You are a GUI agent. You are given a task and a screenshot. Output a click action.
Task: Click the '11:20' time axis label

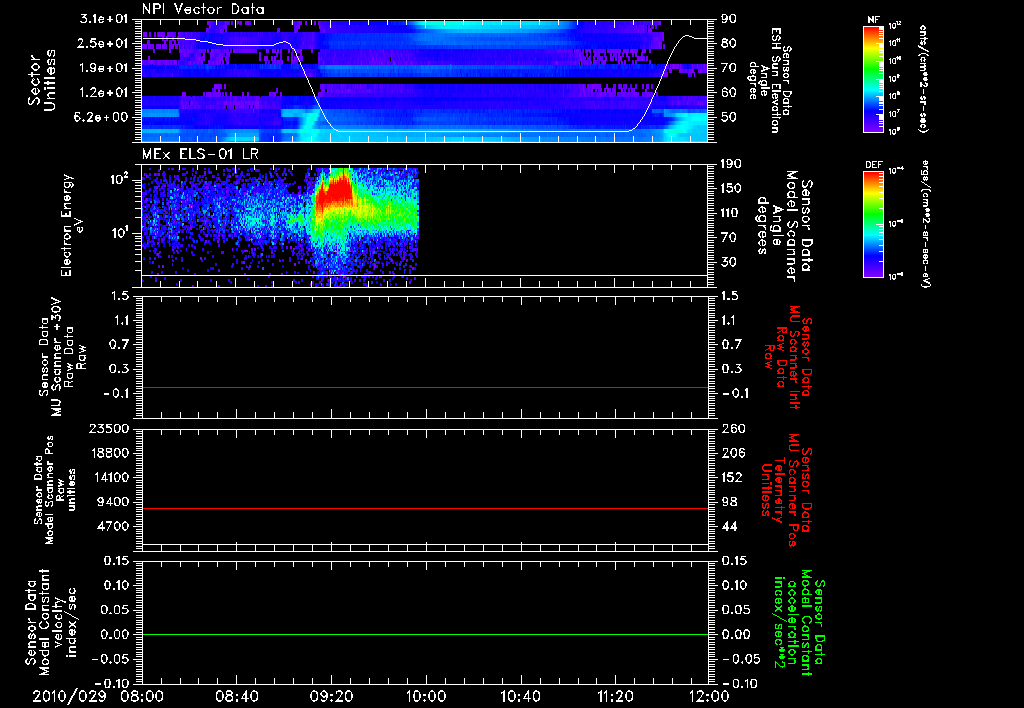coord(615,696)
